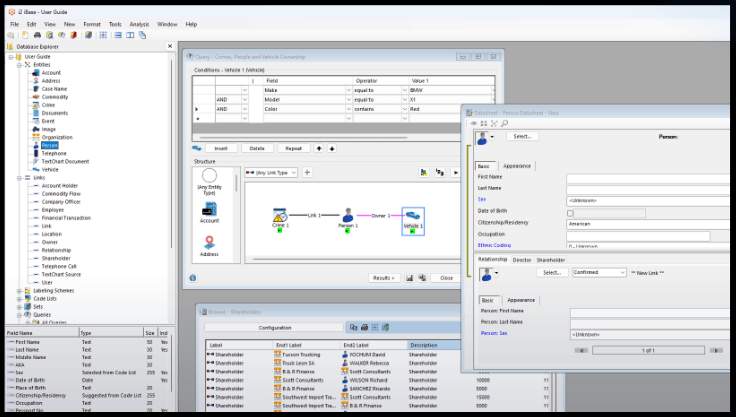This screenshot has width=736, height=417.
Task: Open the Format menu
Action: click(x=92, y=24)
